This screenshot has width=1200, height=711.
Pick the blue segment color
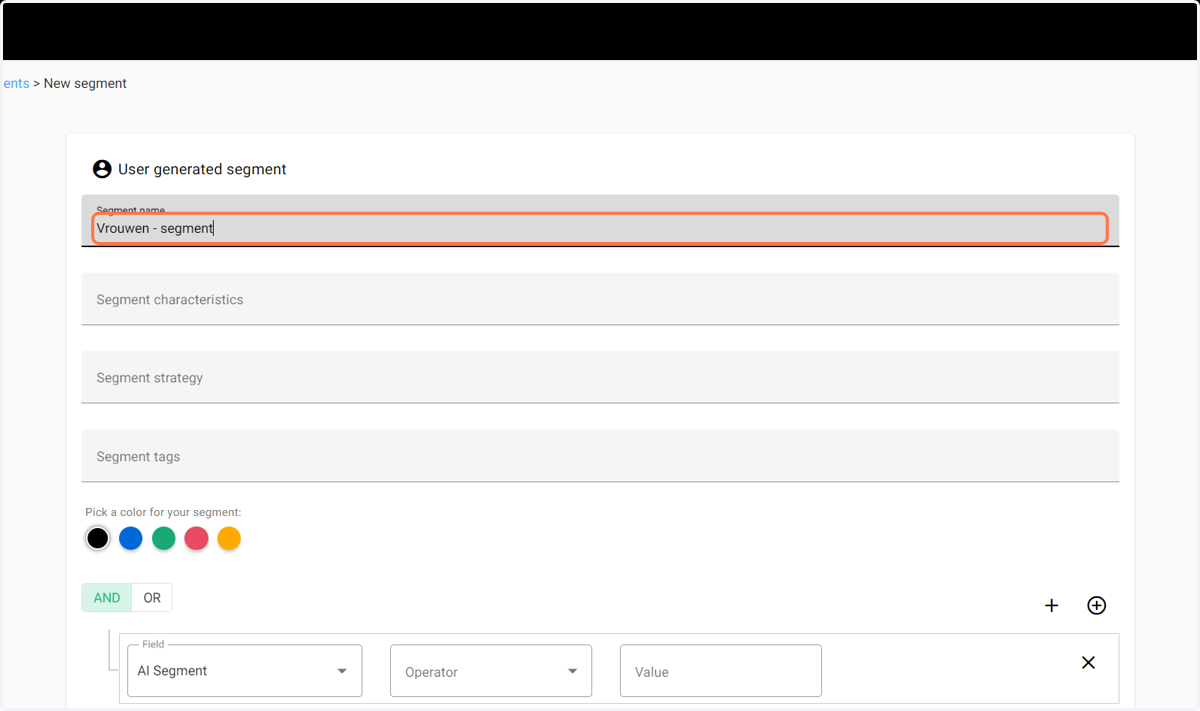pos(131,538)
